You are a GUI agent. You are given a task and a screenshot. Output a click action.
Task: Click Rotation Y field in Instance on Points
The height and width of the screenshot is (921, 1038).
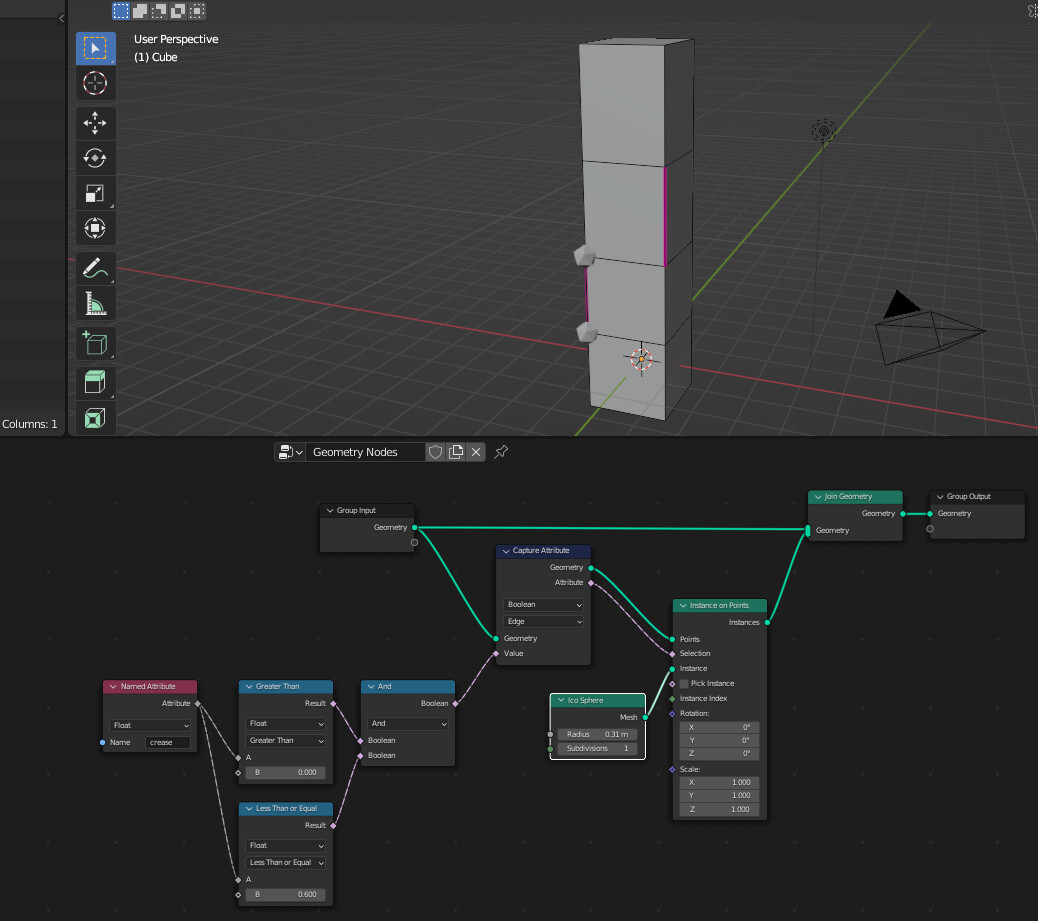pyautogui.click(x=720, y=740)
